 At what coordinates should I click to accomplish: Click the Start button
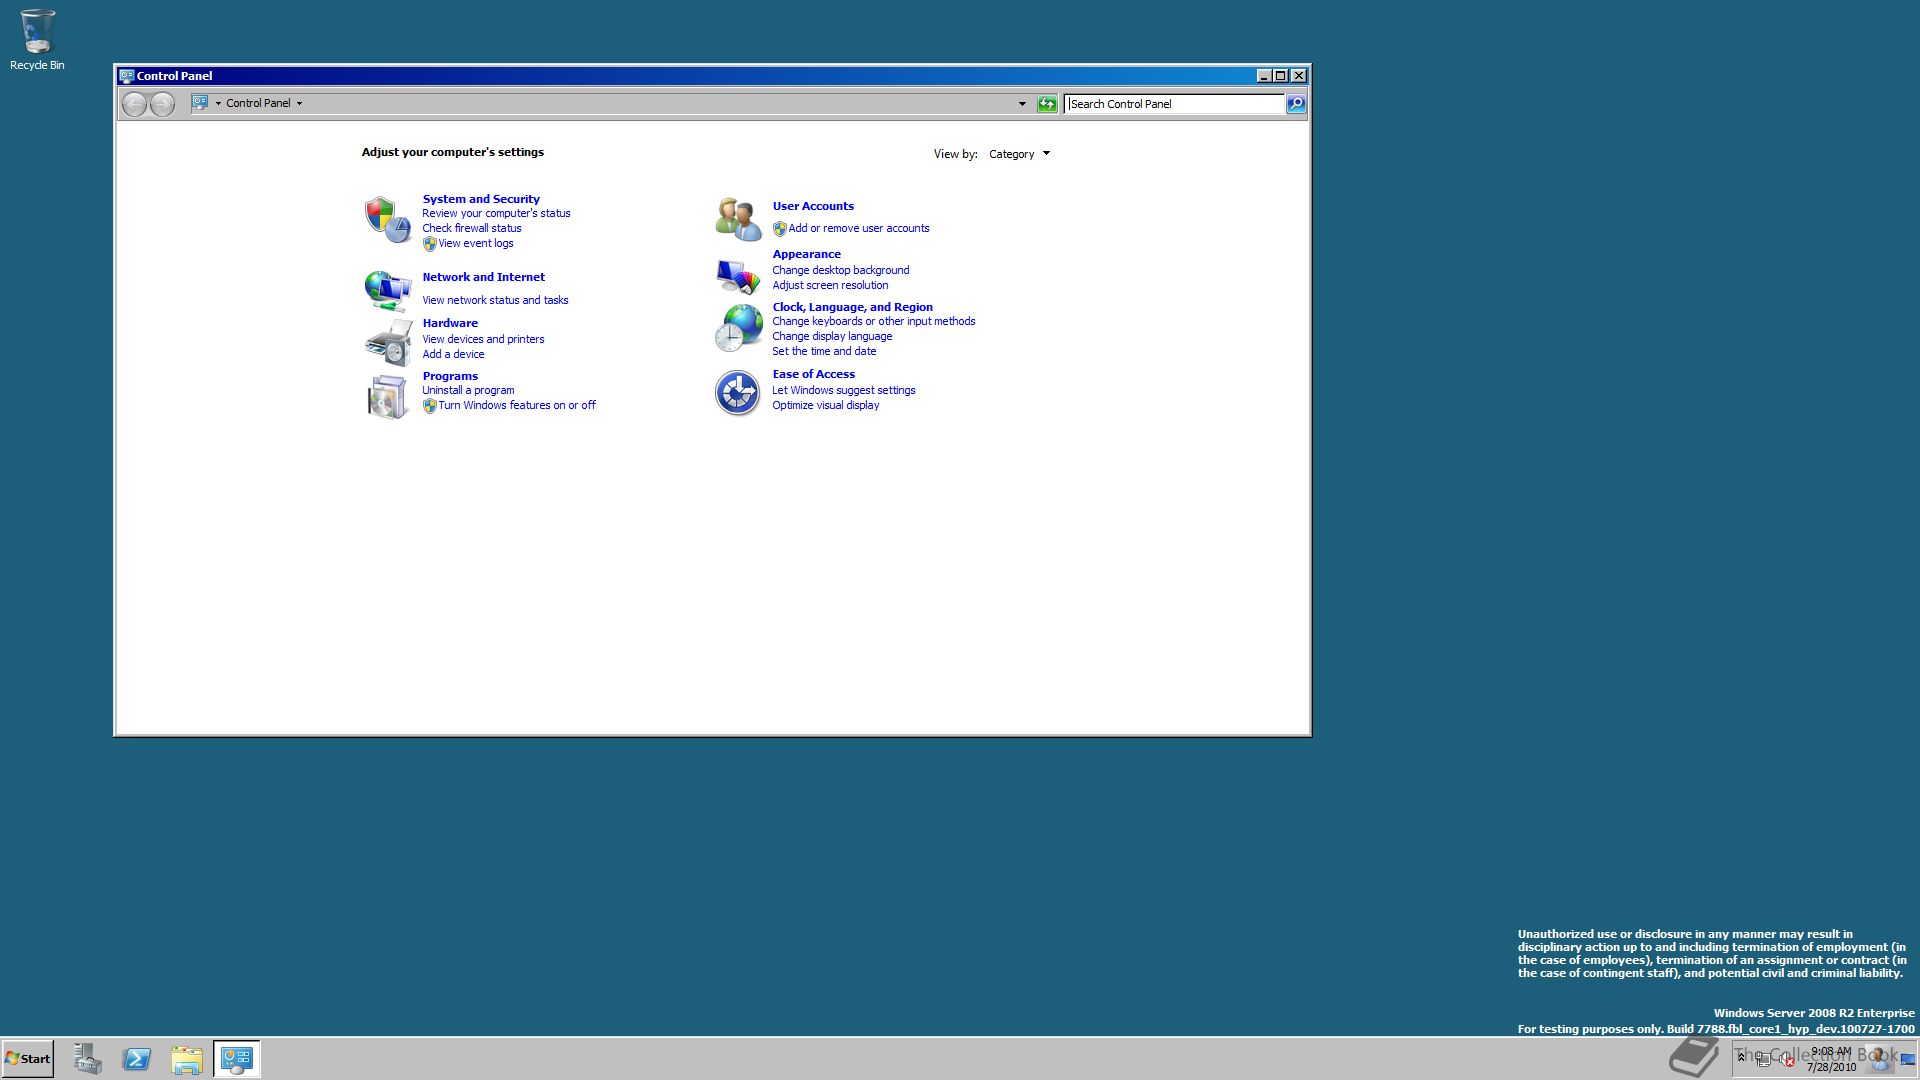(x=28, y=1059)
